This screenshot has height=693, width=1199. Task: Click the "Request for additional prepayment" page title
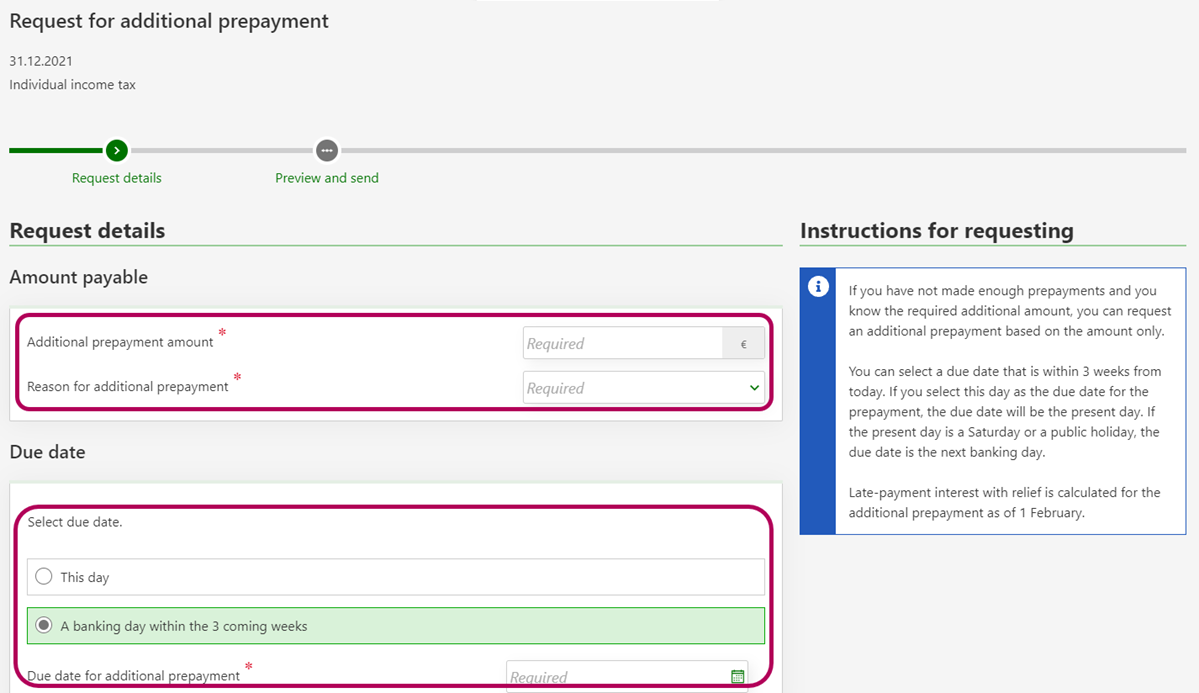[x=169, y=21]
